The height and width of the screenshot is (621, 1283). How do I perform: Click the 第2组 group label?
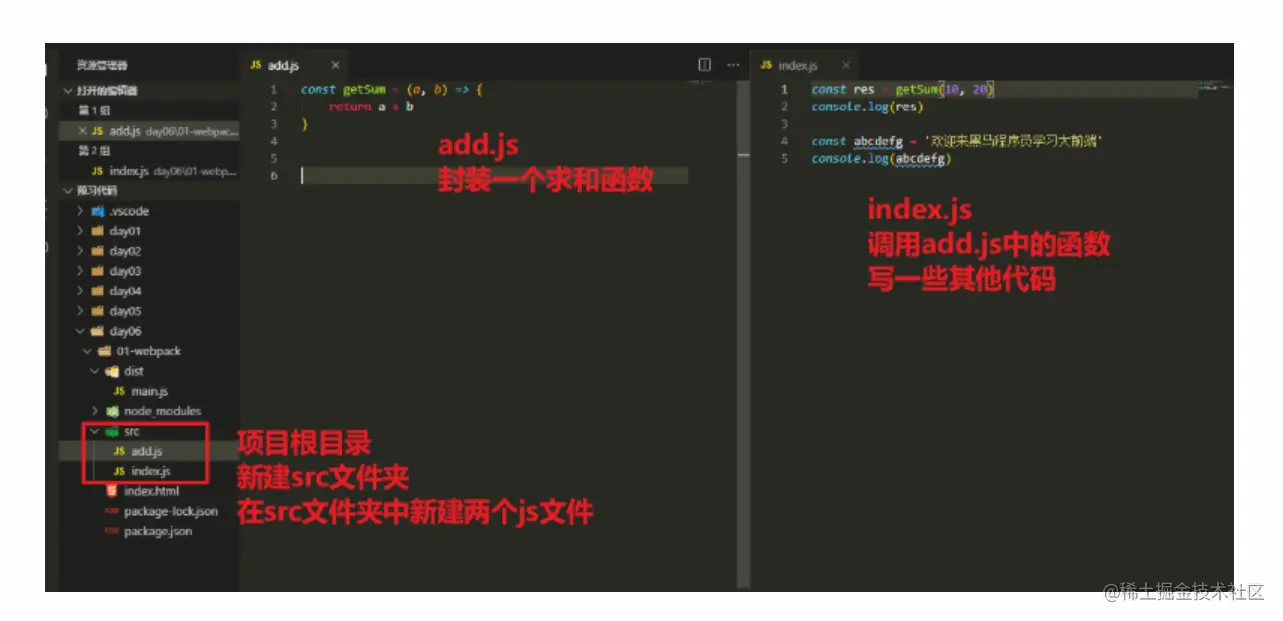click(x=92, y=151)
